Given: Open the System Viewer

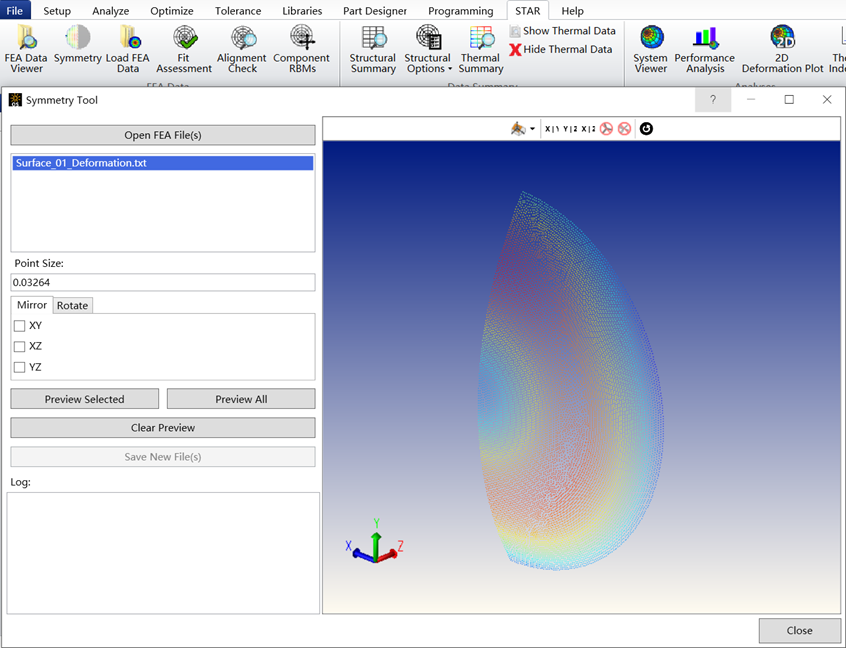Looking at the screenshot, I should pos(650,49).
